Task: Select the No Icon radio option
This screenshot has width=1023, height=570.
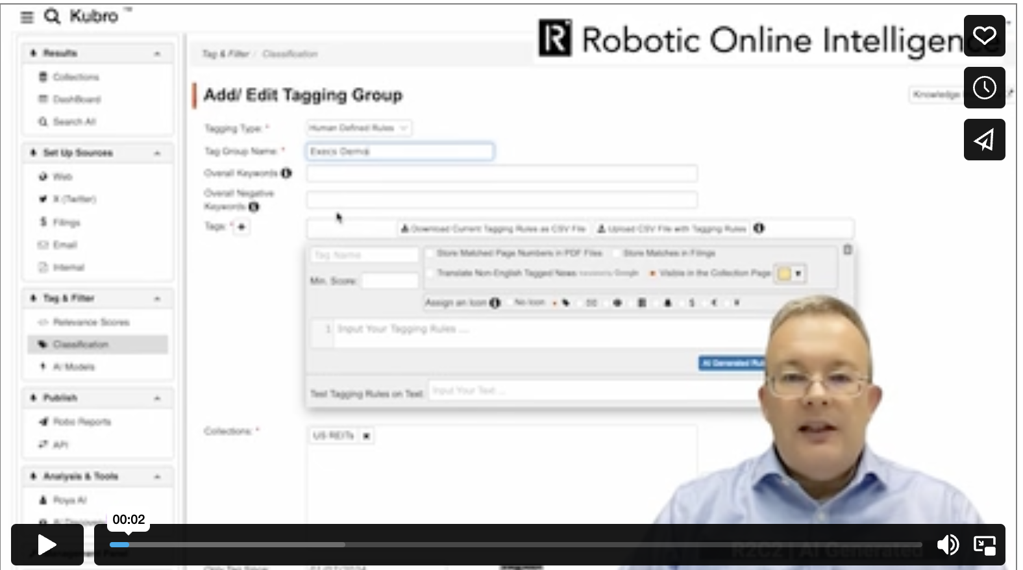Action: pyautogui.click(x=510, y=303)
